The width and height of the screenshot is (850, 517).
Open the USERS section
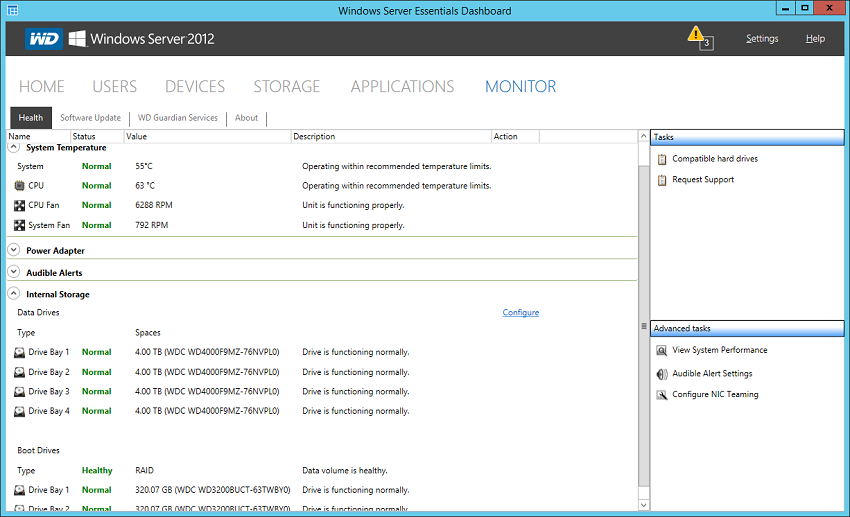pyautogui.click(x=114, y=87)
